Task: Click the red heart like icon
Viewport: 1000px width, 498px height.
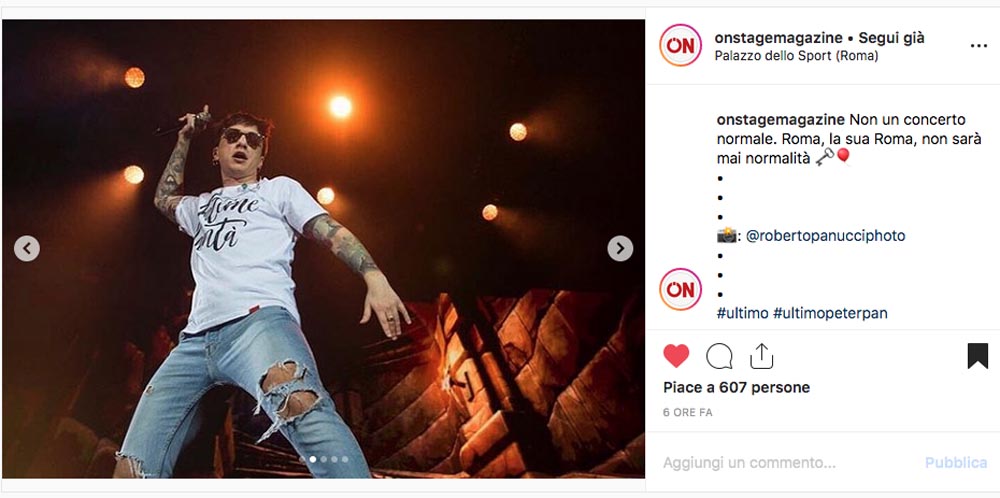Action: [676, 356]
